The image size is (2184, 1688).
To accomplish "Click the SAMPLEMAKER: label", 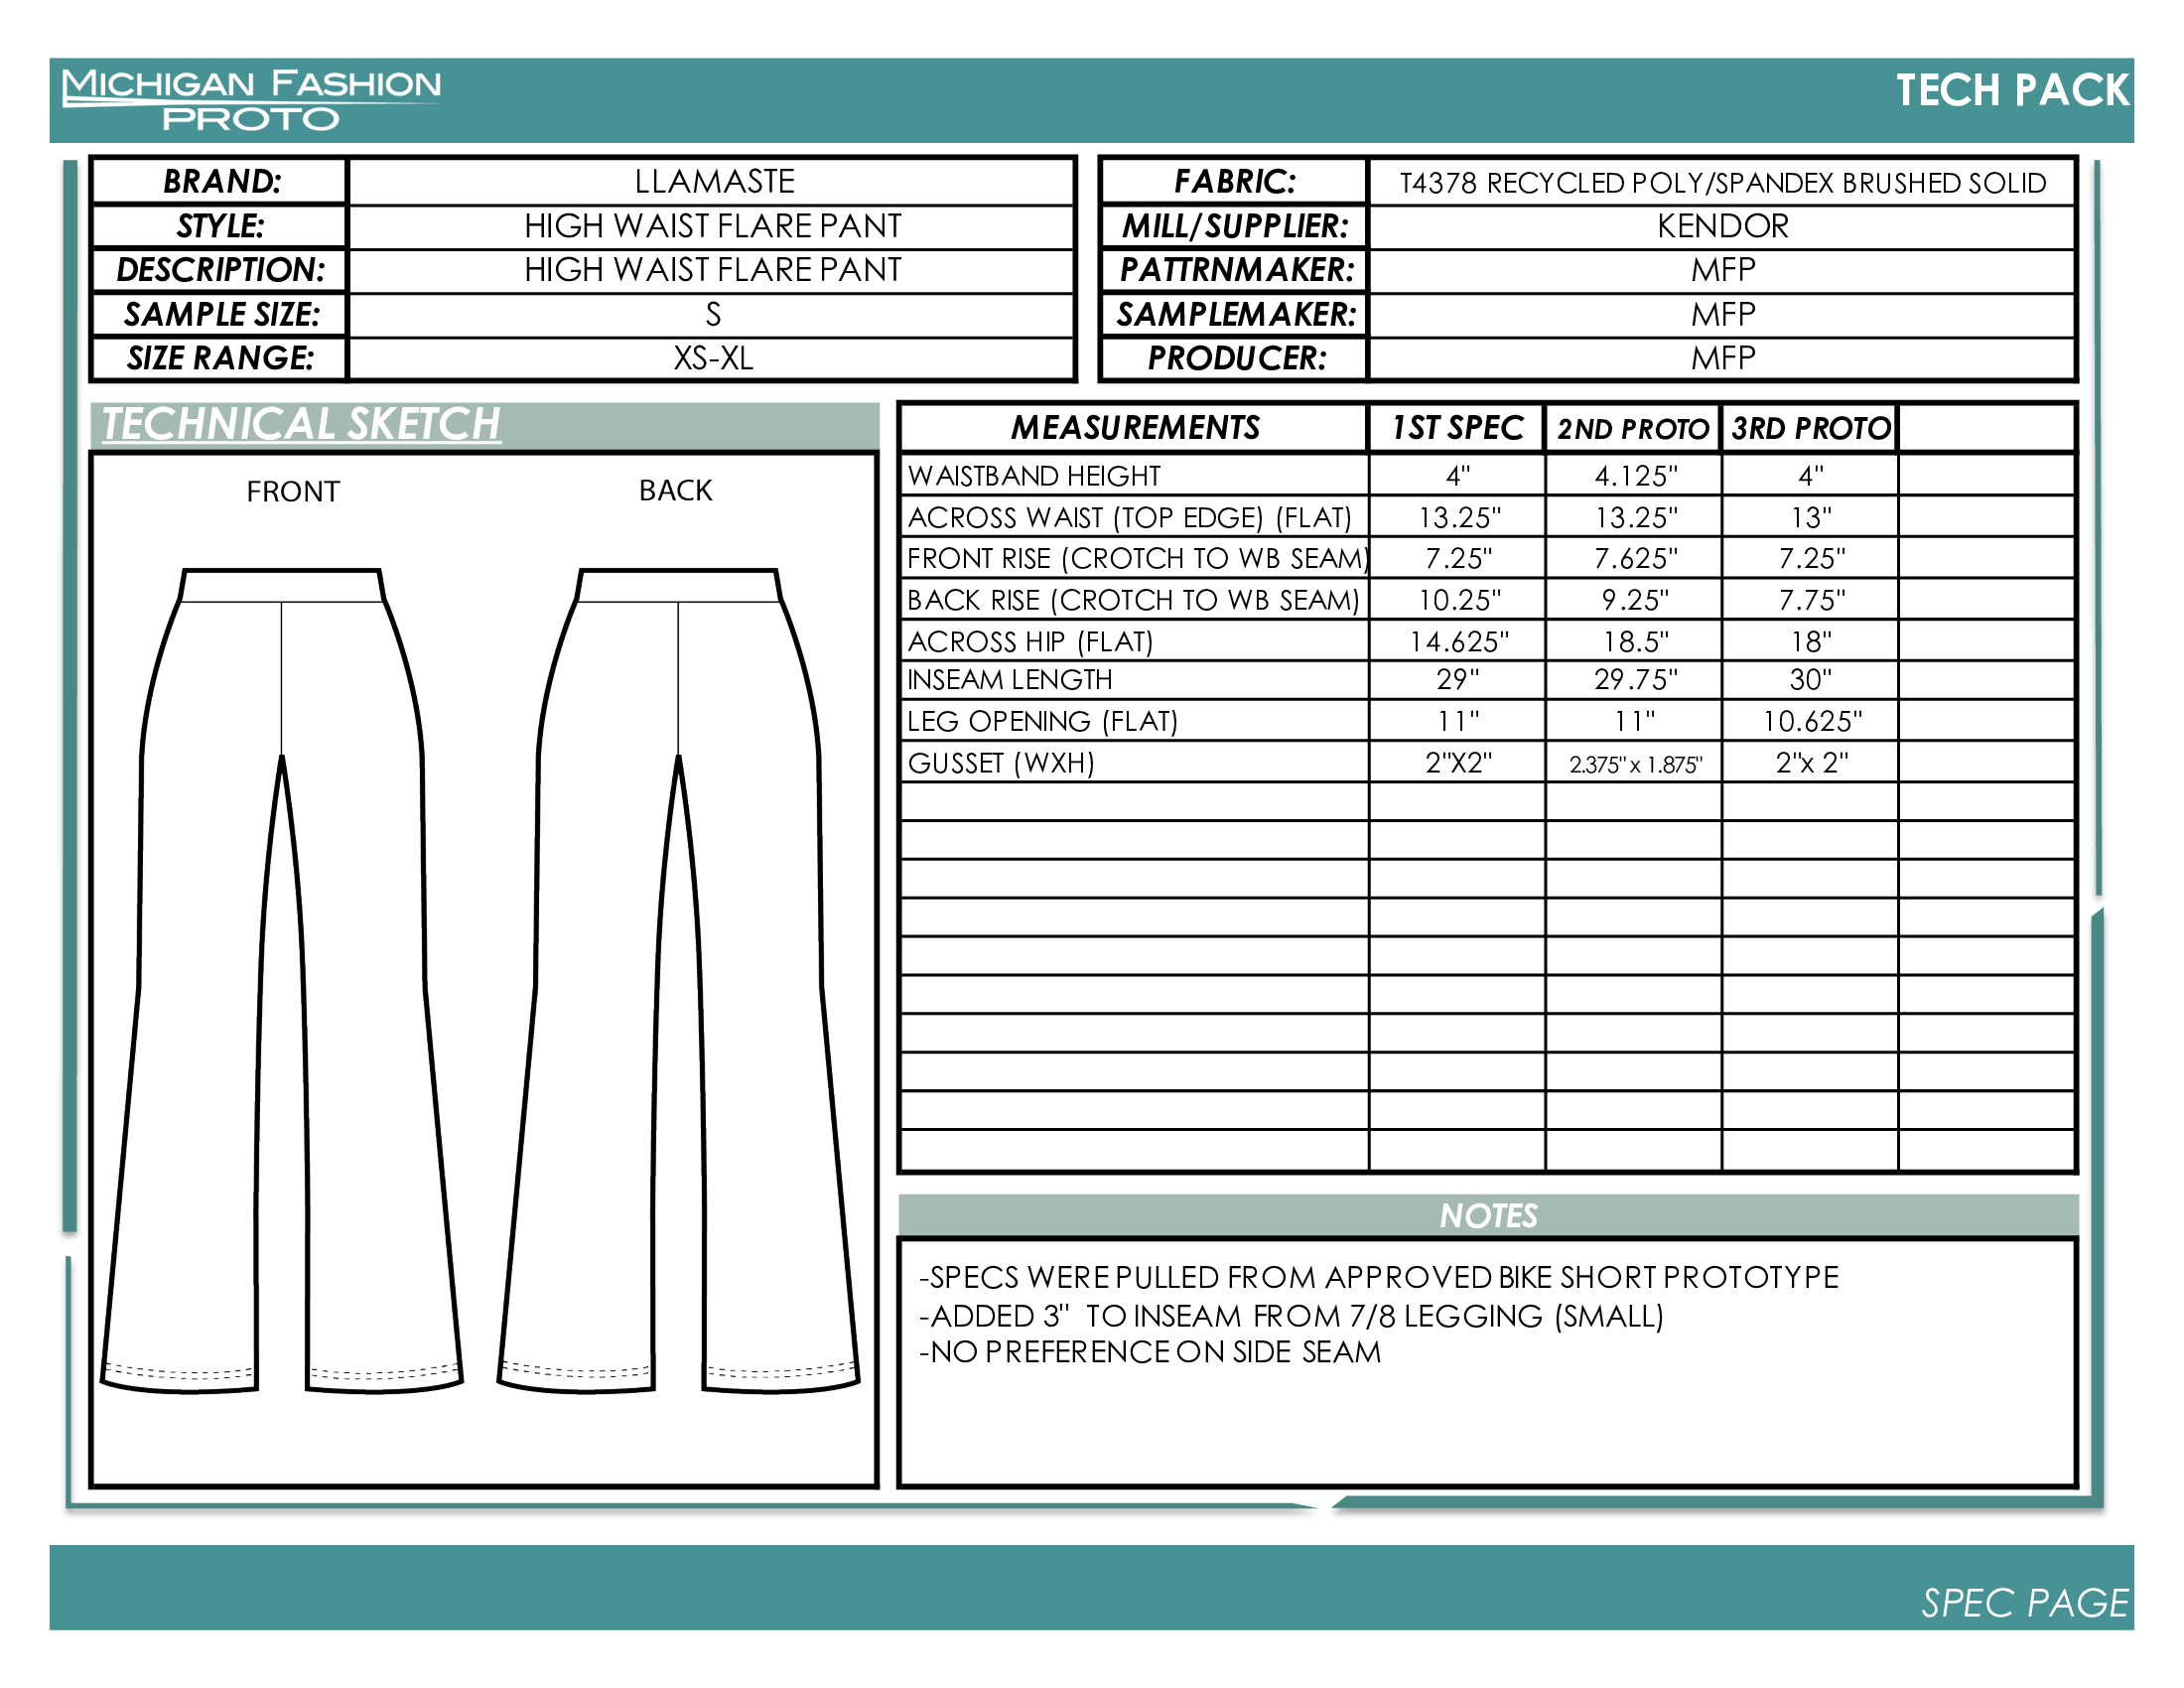I will pyautogui.click(x=1236, y=315).
